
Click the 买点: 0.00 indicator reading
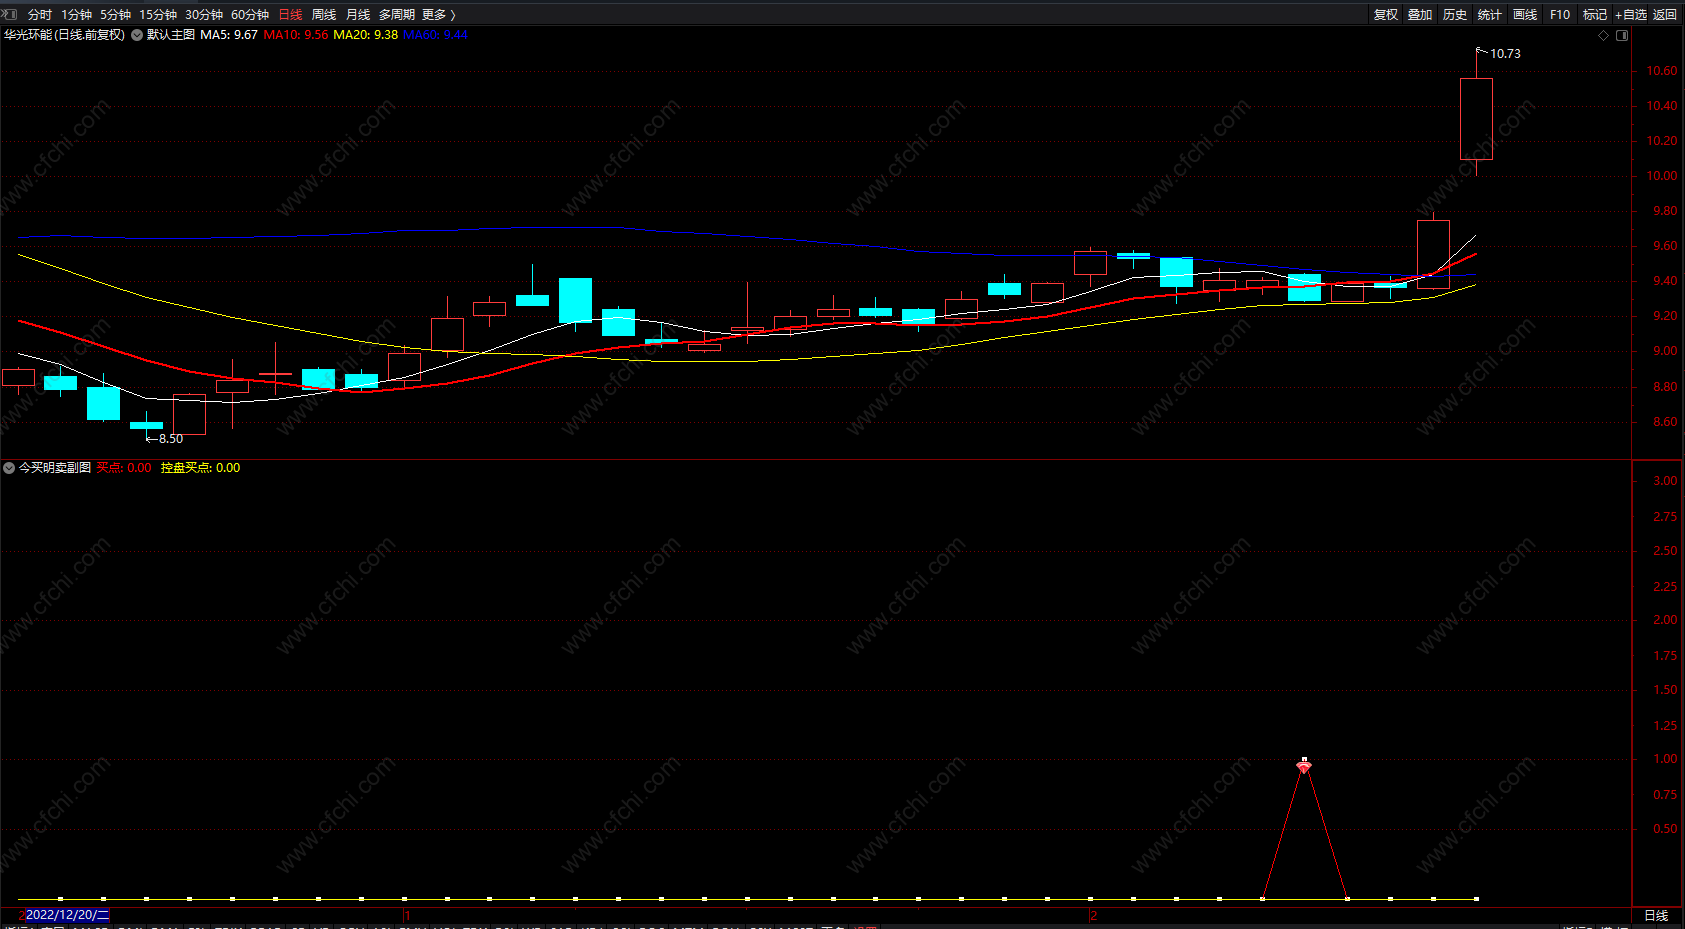(x=124, y=468)
